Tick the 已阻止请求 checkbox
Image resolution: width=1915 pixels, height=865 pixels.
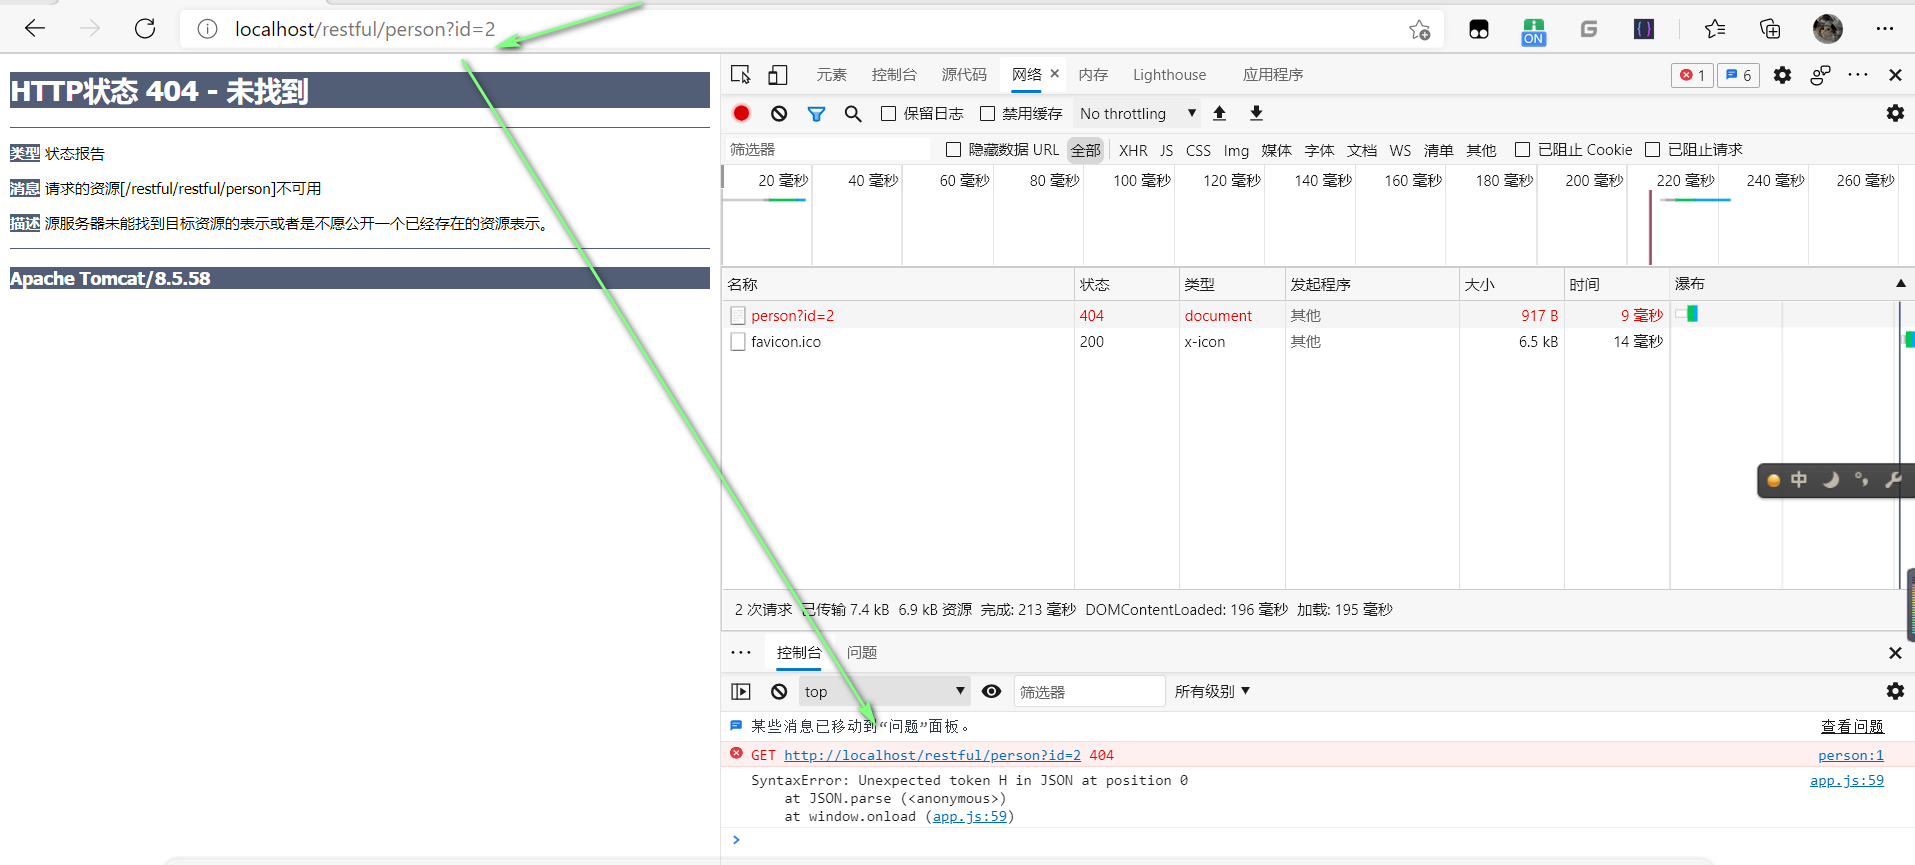click(x=1652, y=150)
